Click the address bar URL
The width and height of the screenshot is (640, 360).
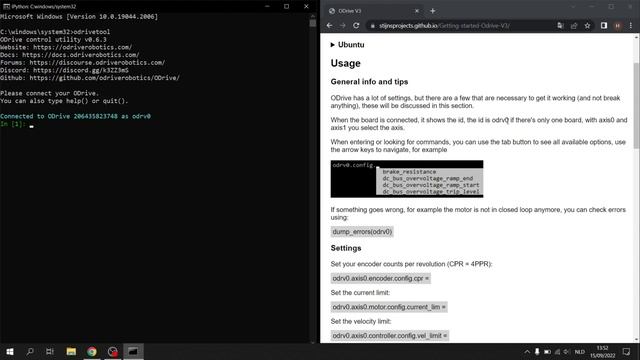click(444, 26)
